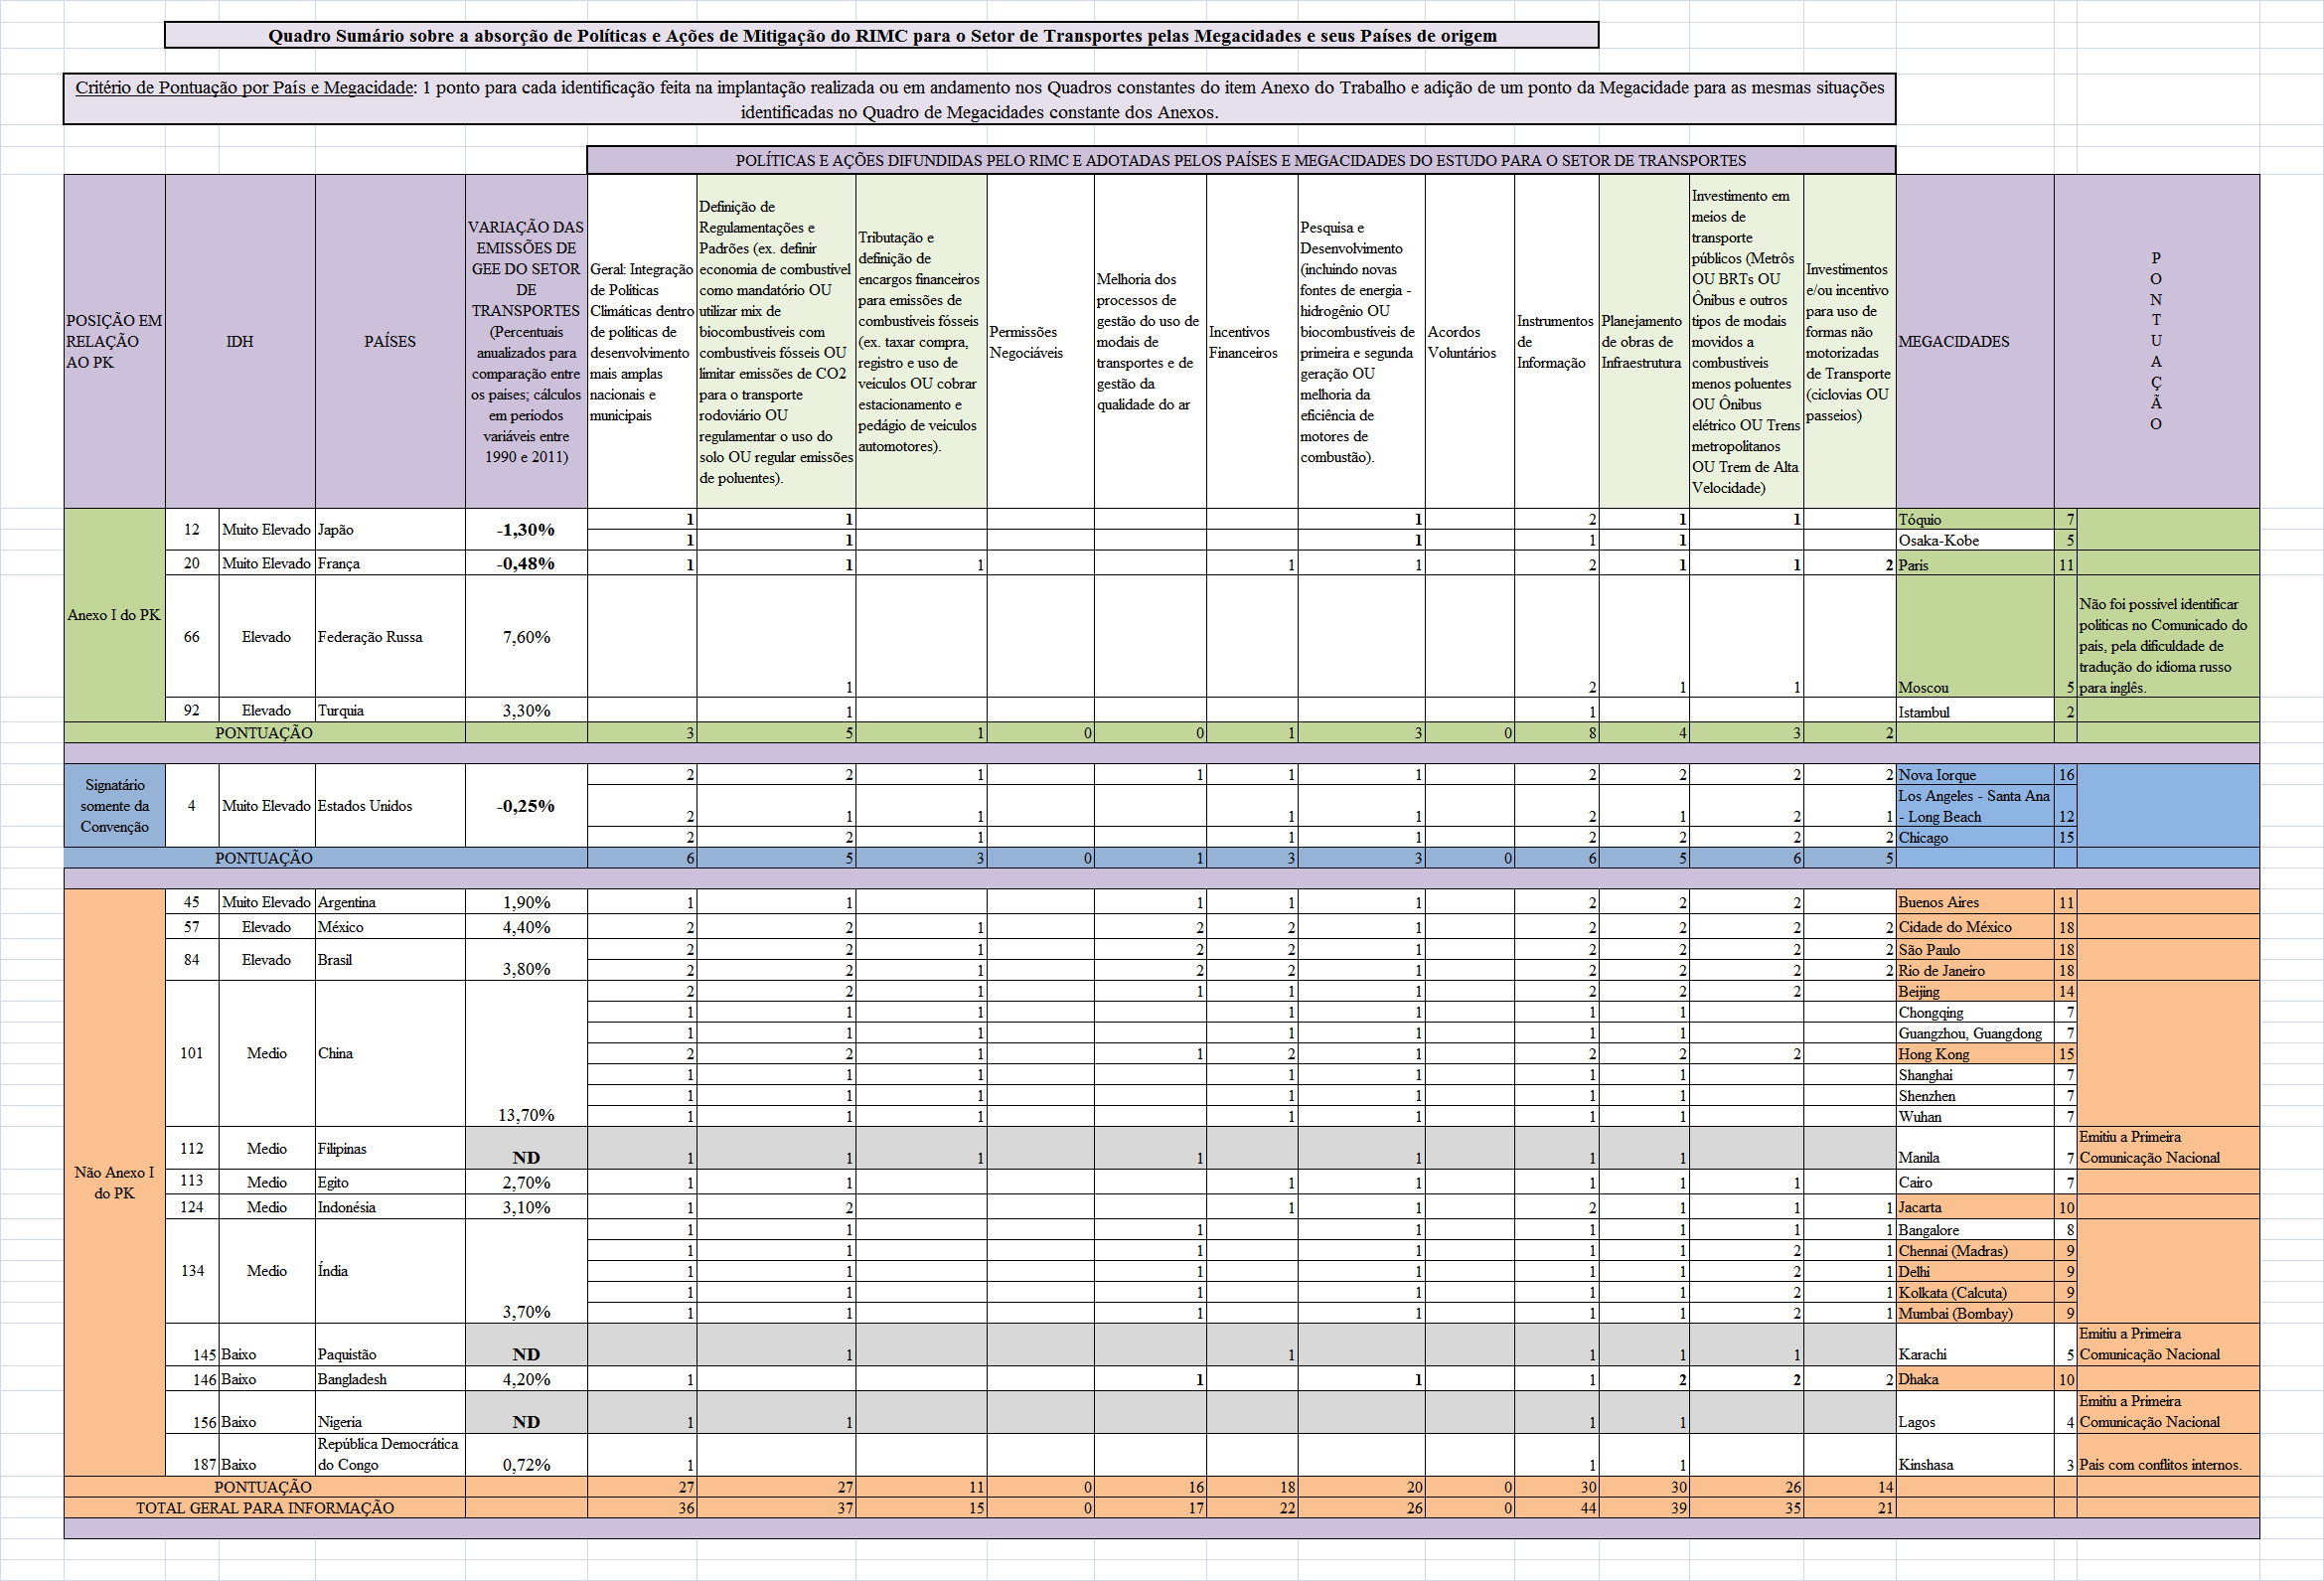Image resolution: width=2324 pixels, height=1581 pixels.
Task: Select the 'Japão' country cell
Action: 390,529
